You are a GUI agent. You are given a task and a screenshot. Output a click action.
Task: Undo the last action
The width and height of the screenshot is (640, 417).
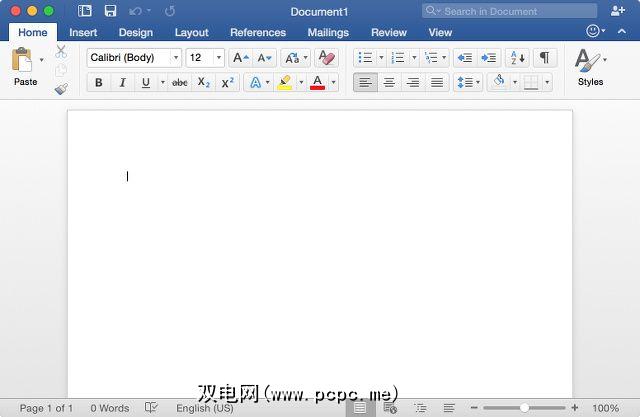pos(135,11)
